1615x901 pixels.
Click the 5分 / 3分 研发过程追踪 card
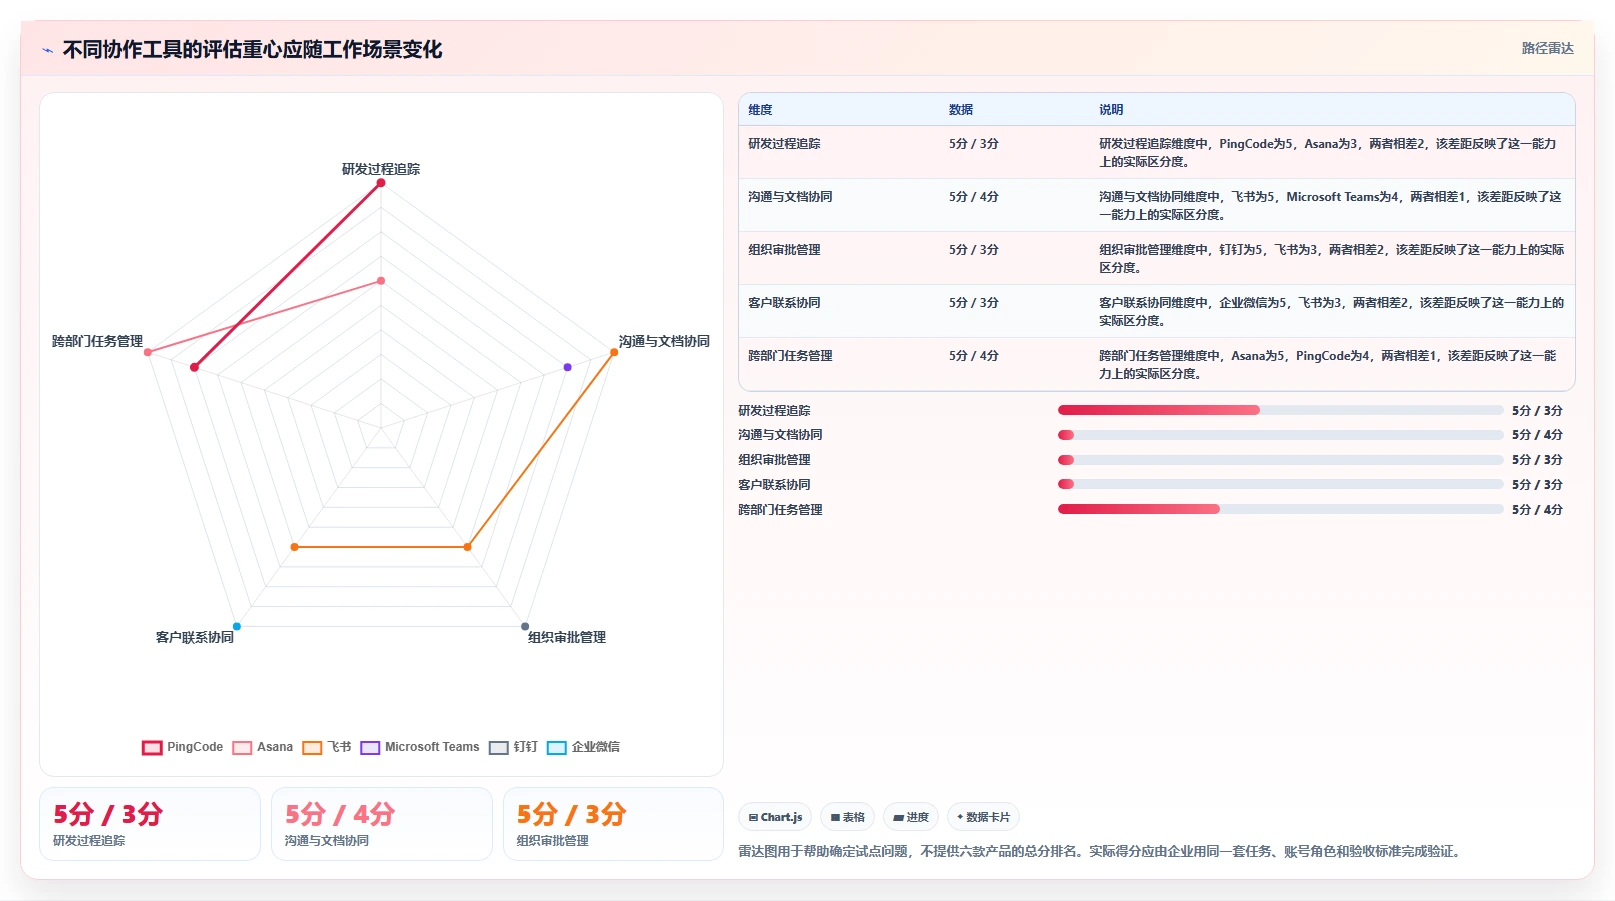pos(150,824)
